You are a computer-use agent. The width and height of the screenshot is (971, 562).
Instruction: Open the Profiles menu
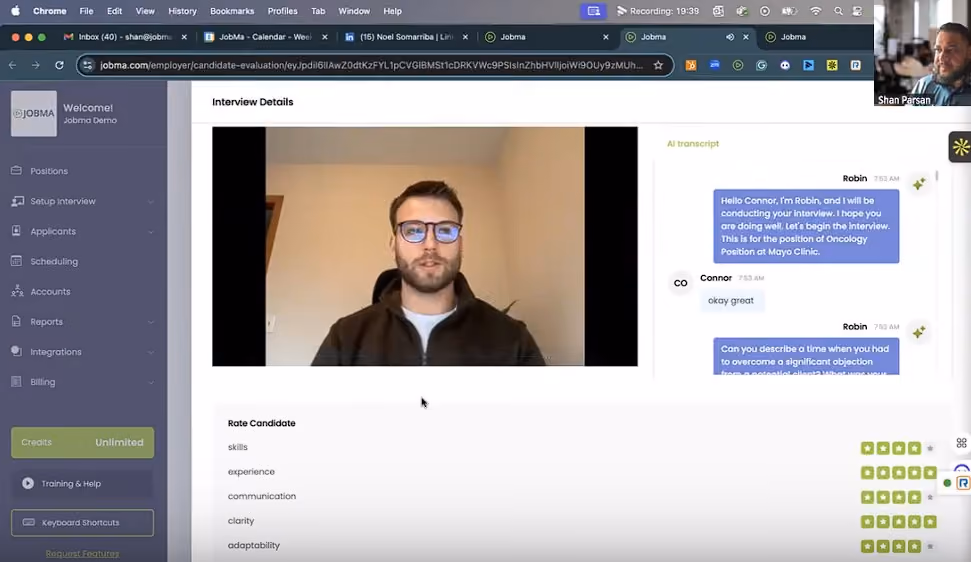click(x=282, y=11)
